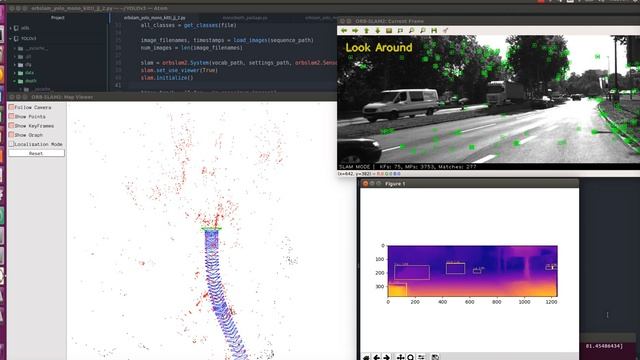
Task: Select the zoom-to-rectangle tool in Figure 1
Action: click(411, 358)
